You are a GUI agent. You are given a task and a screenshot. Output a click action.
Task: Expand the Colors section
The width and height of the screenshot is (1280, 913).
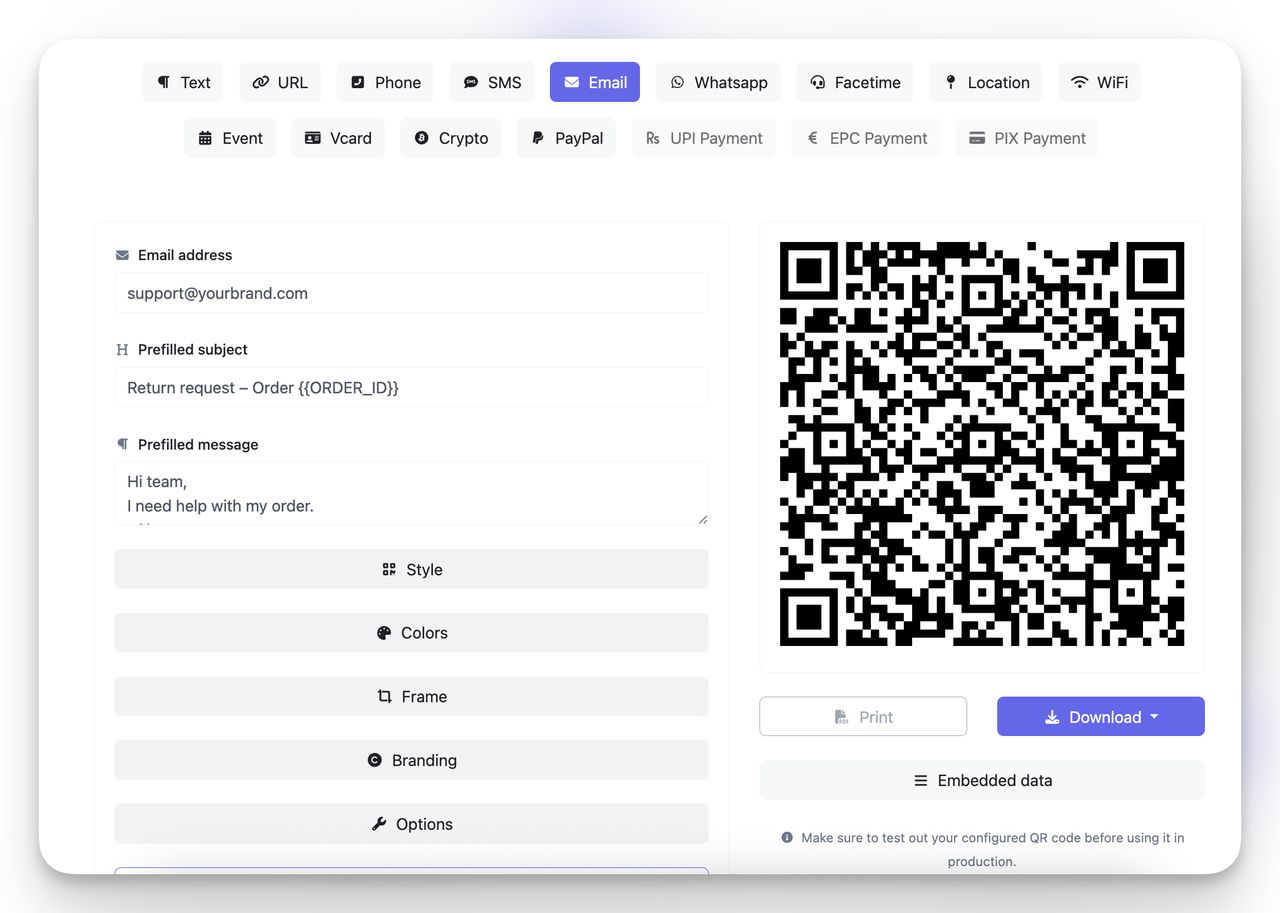pyautogui.click(x=412, y=633)
